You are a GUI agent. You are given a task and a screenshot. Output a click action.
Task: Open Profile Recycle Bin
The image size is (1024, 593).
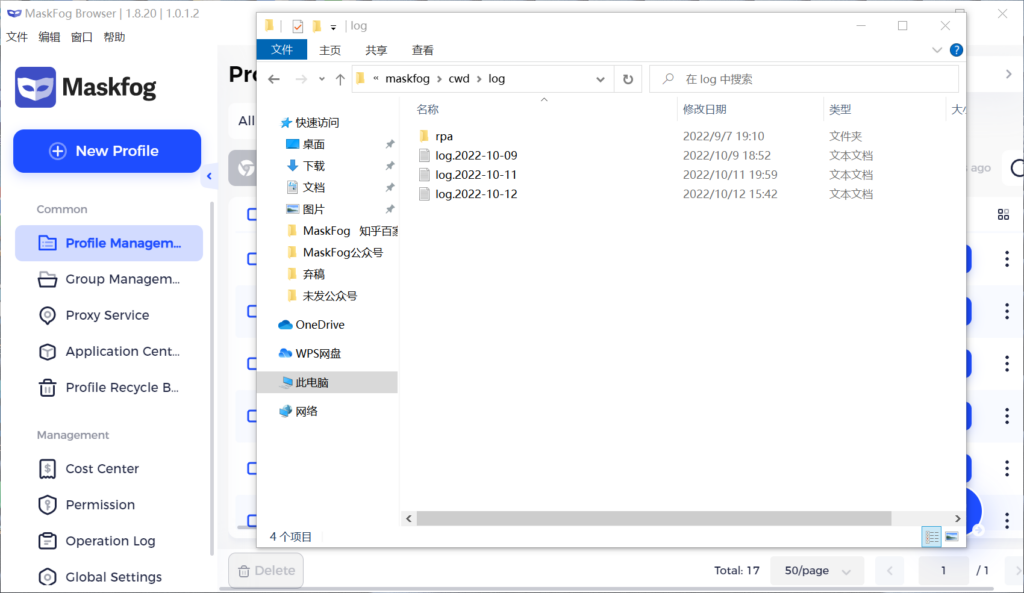109,387
